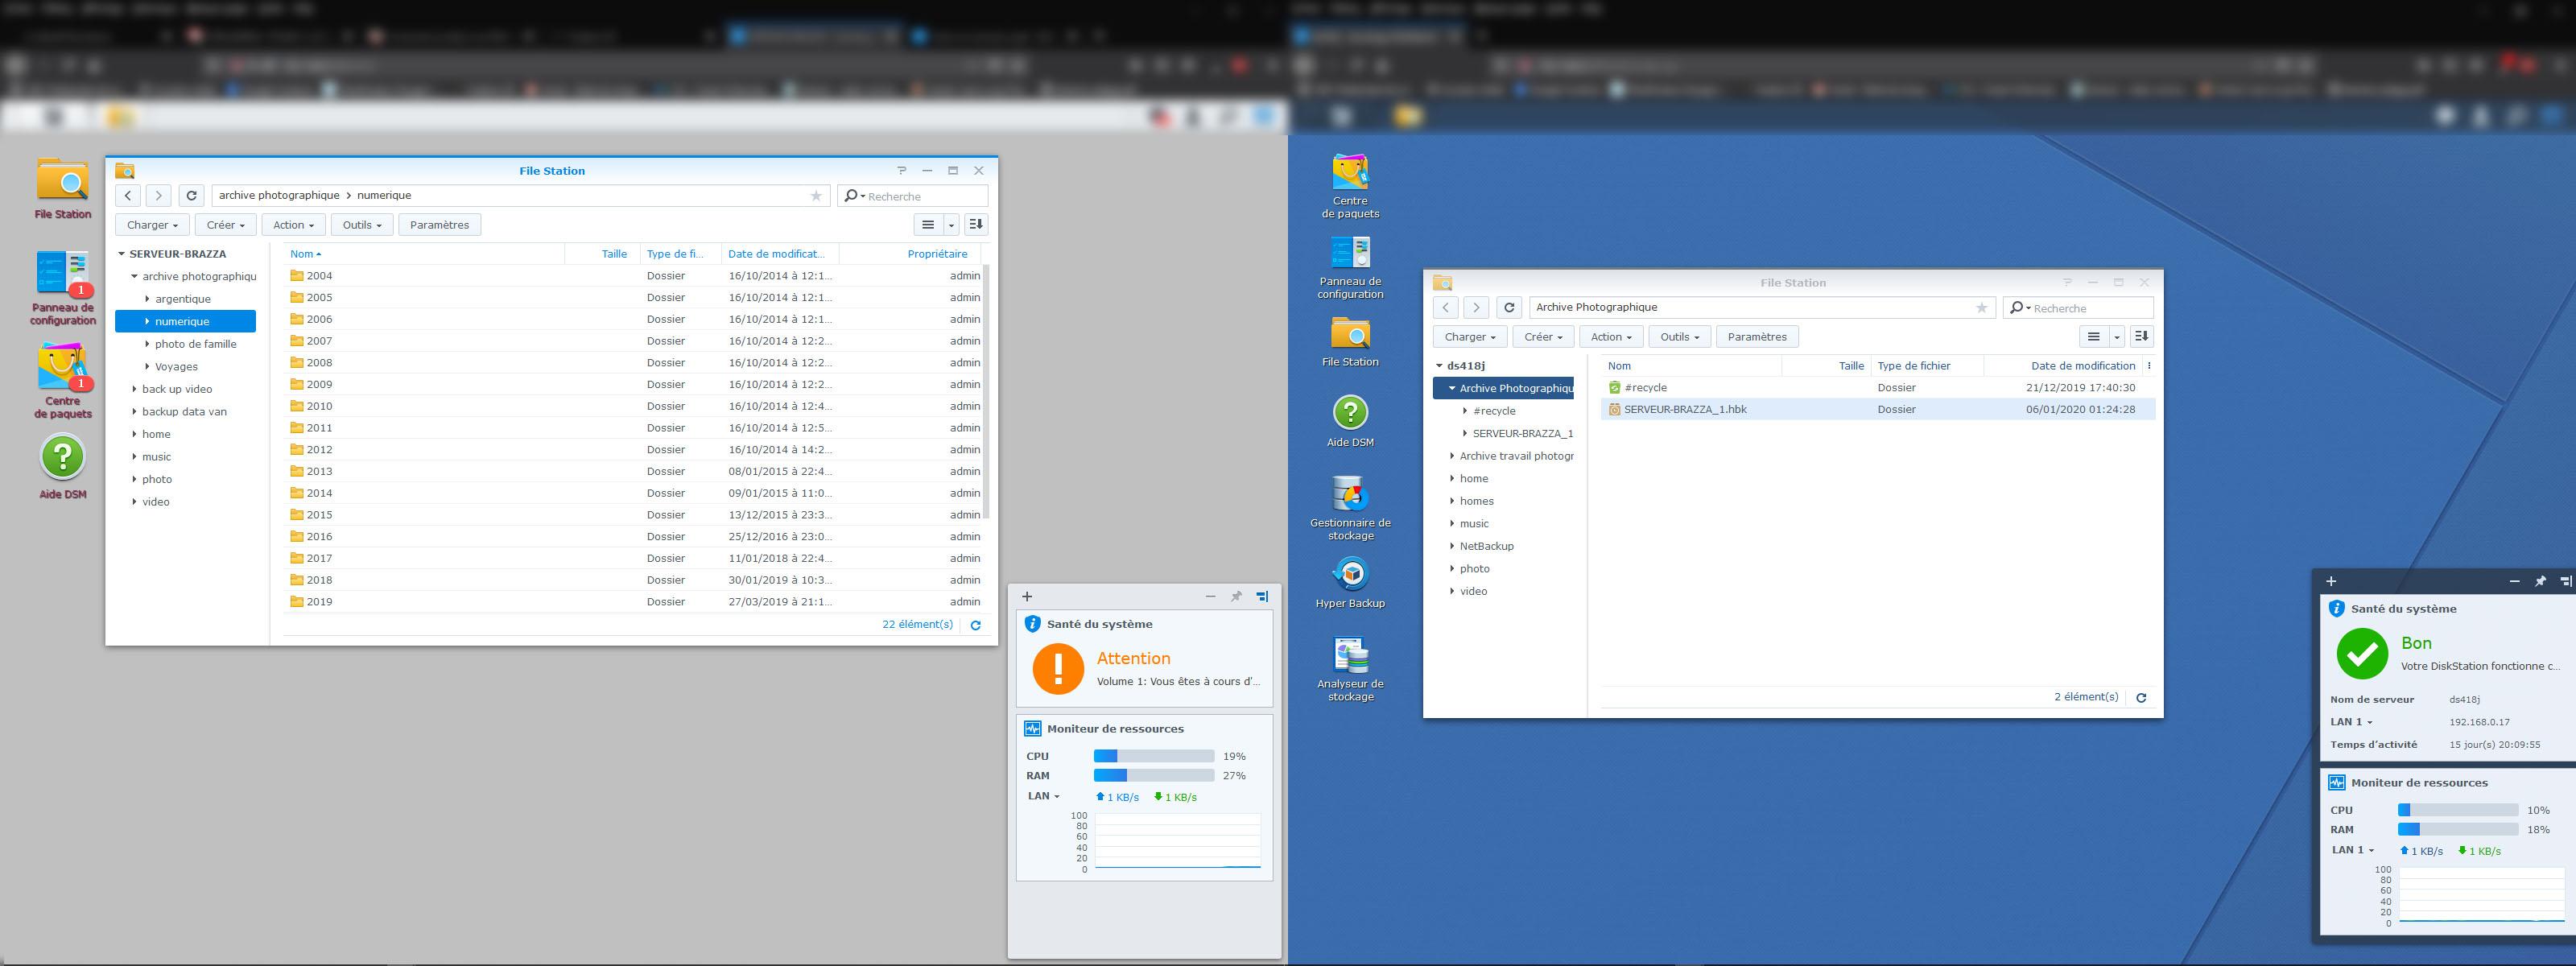Open Aide DSM on right desktop
Screen dimensions: 2576x966
click(x=1350, y=413)
